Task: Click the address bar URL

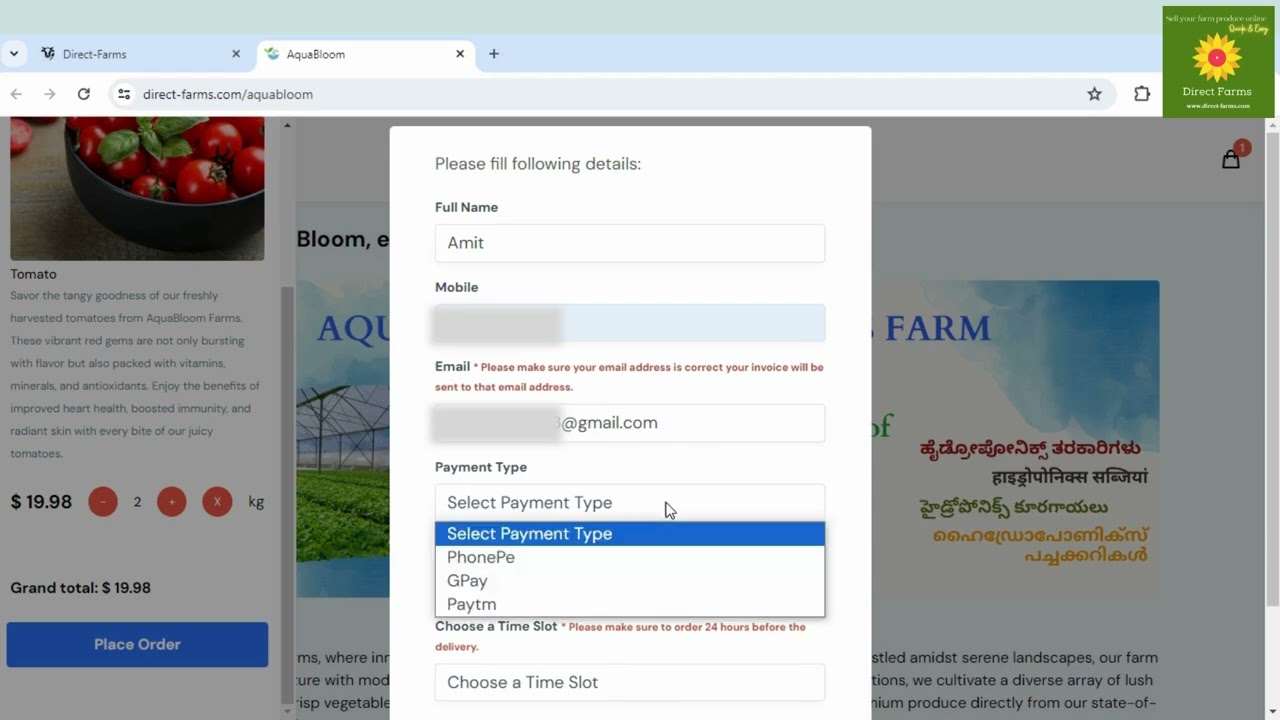Action: 228,94
